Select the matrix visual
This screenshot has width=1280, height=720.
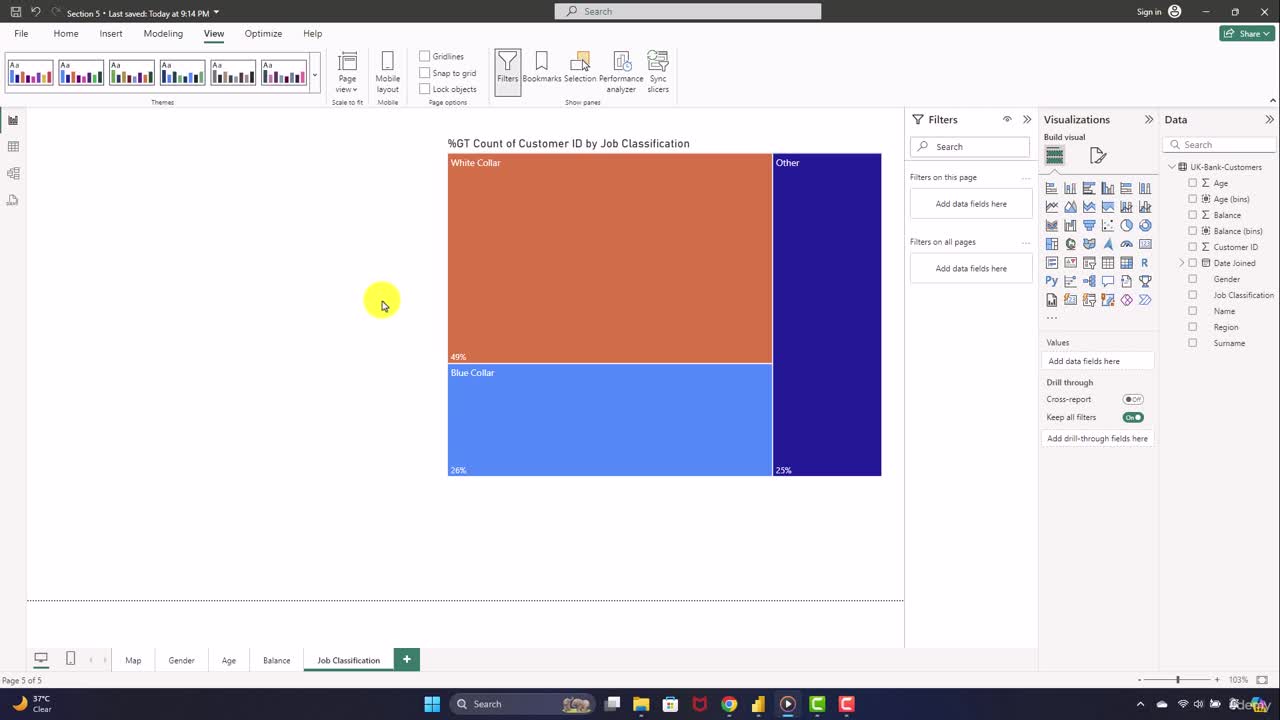[1126, 263]
